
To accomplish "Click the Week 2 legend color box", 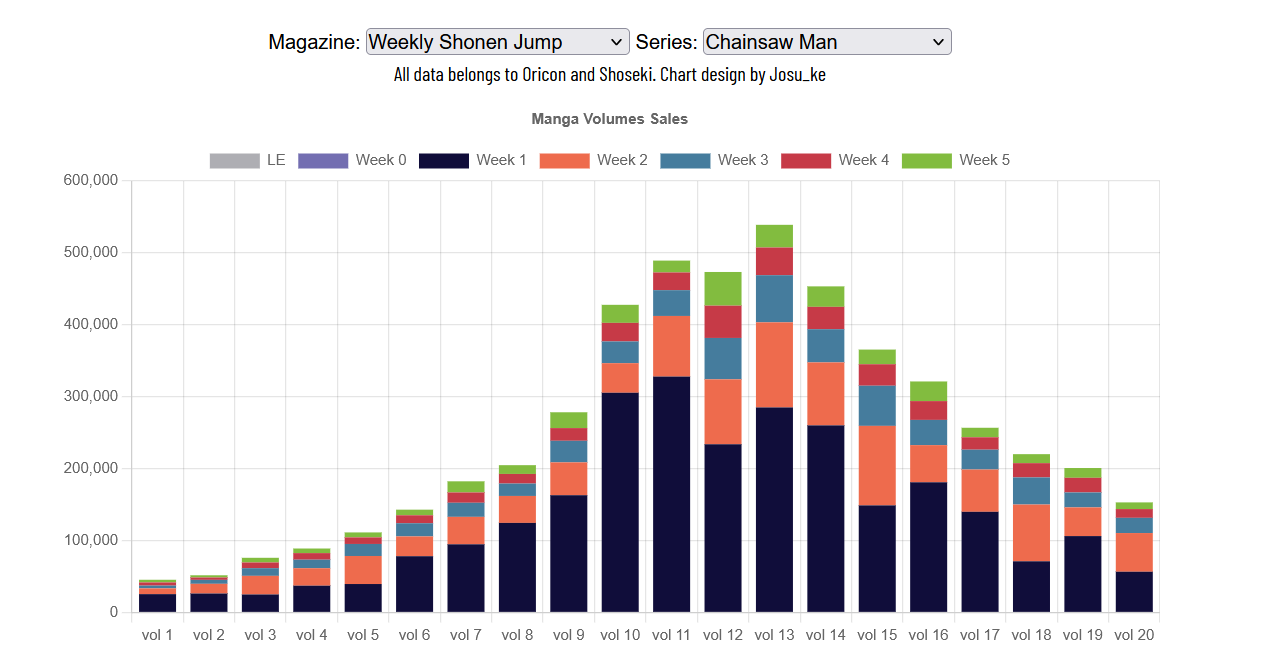I will tap(564, 160).
